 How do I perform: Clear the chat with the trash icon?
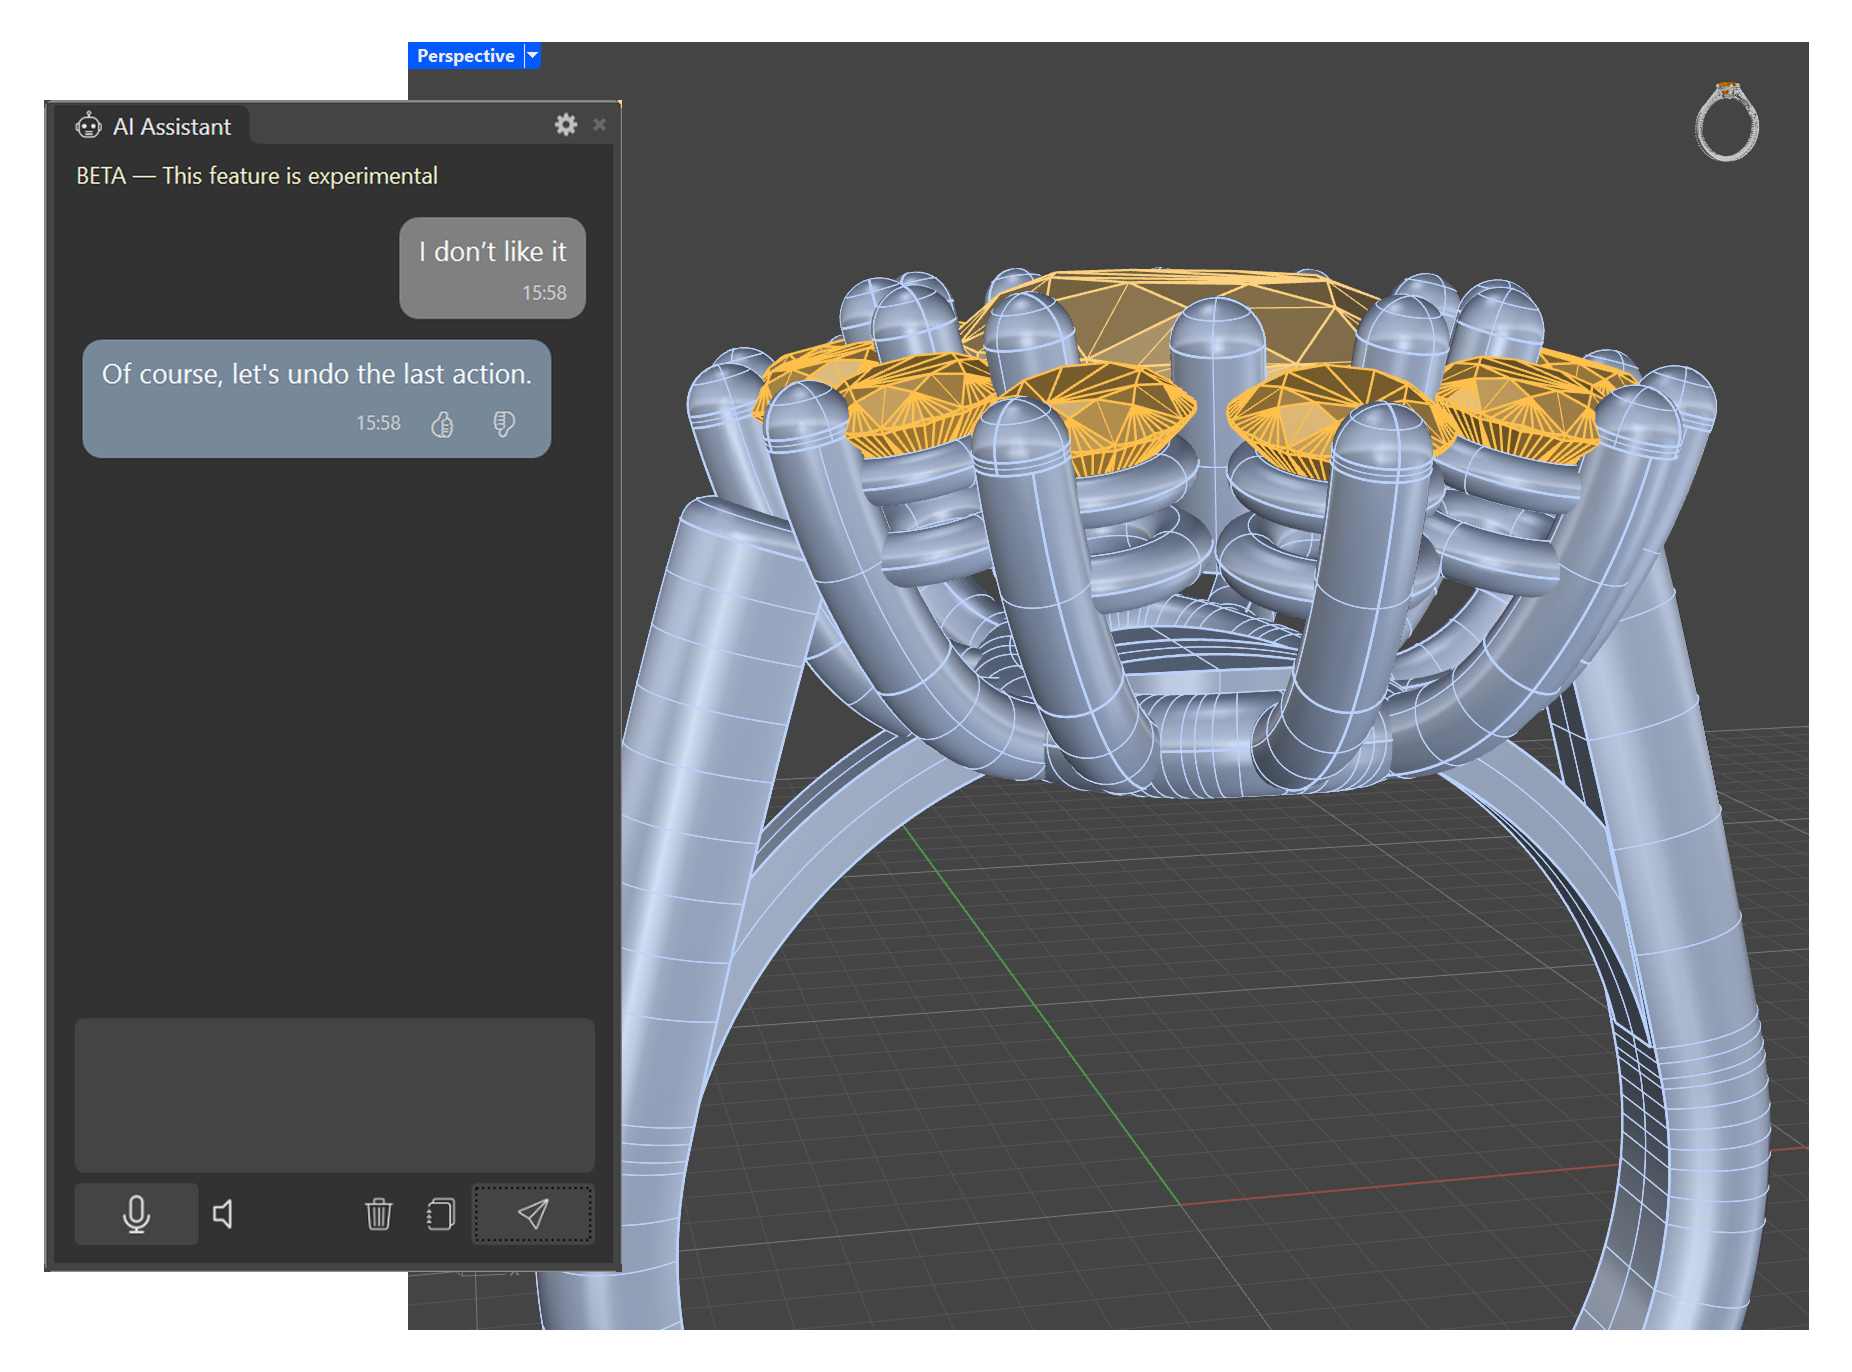pos(379,1214)
